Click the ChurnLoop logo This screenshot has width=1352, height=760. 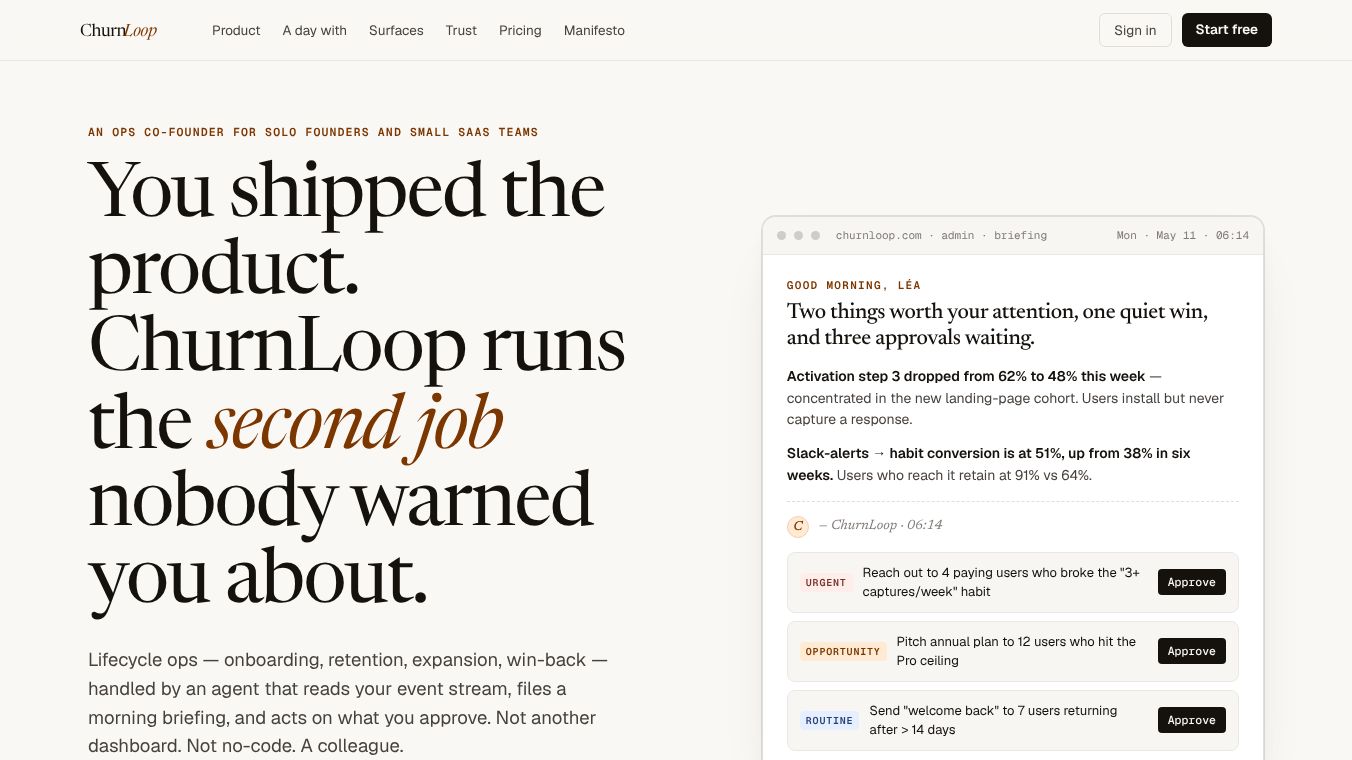[119, 30]
